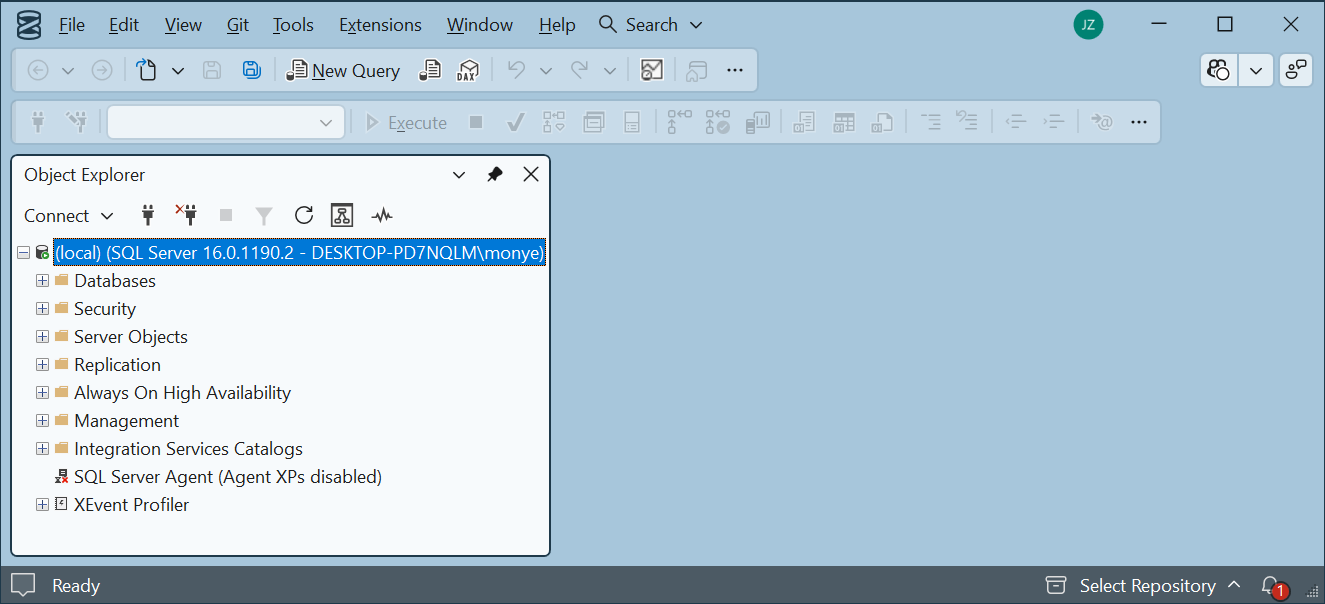Open the Git menu
Viewport: 1325px width, 604px height.
tap(238, 25)
